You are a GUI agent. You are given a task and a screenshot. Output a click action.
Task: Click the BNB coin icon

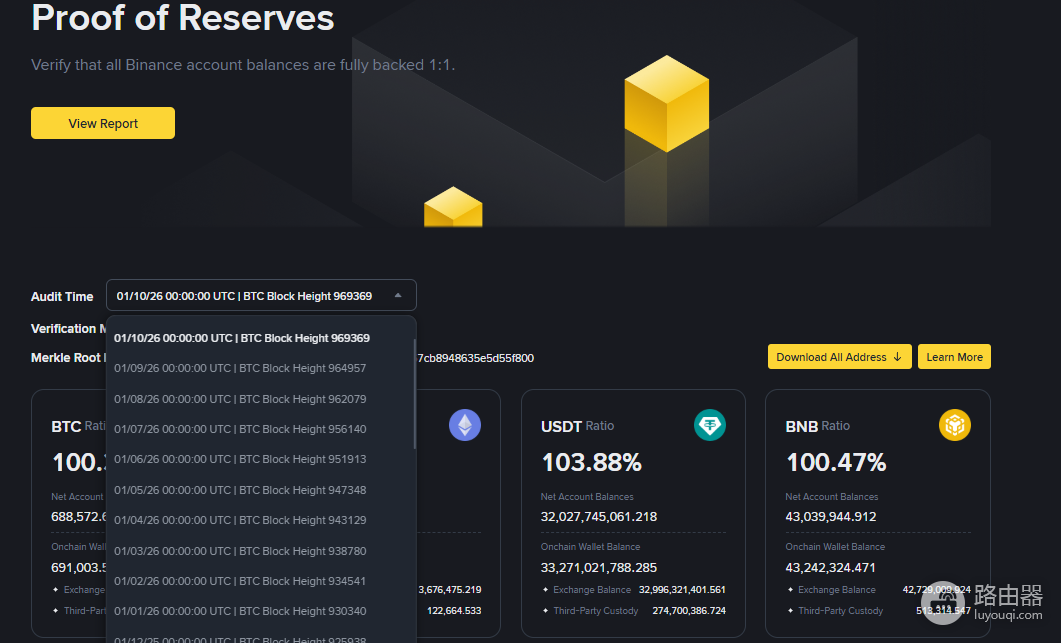[x=955, y=425]
